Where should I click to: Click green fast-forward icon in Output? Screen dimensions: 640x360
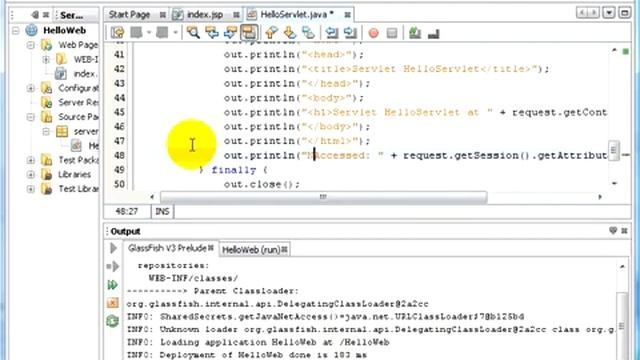tap(113, 285)
